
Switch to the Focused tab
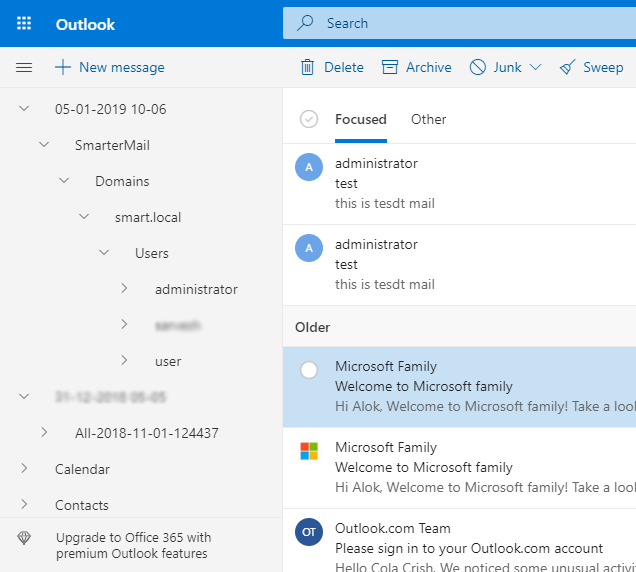(x=361, y=120)
